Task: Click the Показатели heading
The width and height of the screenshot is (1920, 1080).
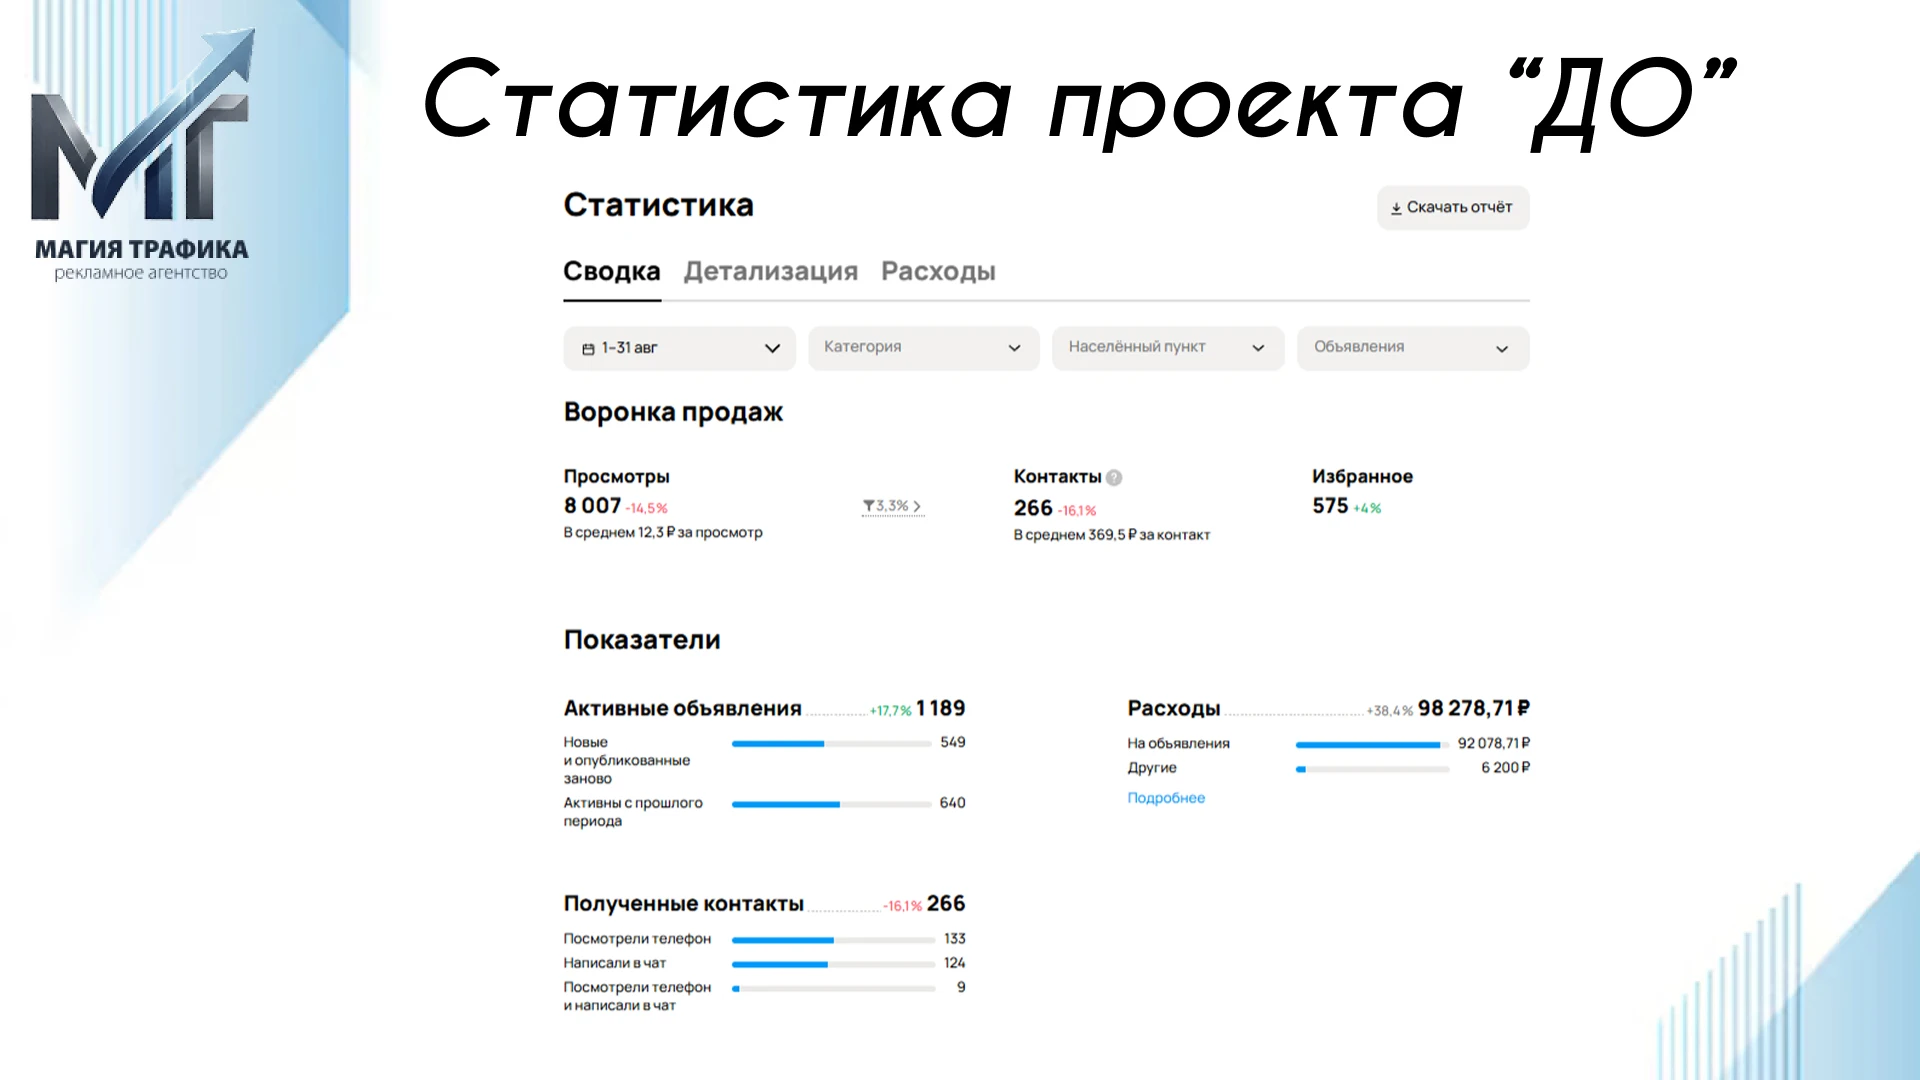Action: pos(642,640)
